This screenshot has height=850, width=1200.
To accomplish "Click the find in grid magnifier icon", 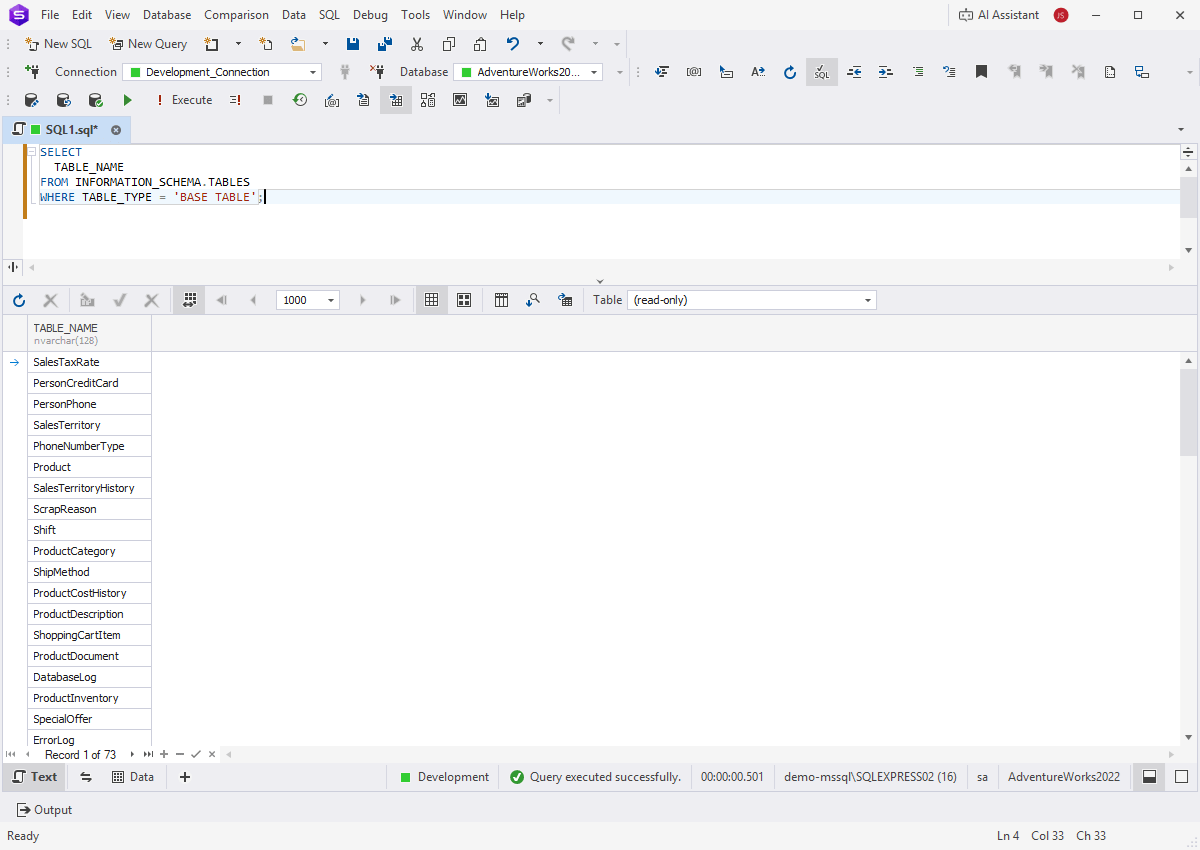I will (534, 300).
